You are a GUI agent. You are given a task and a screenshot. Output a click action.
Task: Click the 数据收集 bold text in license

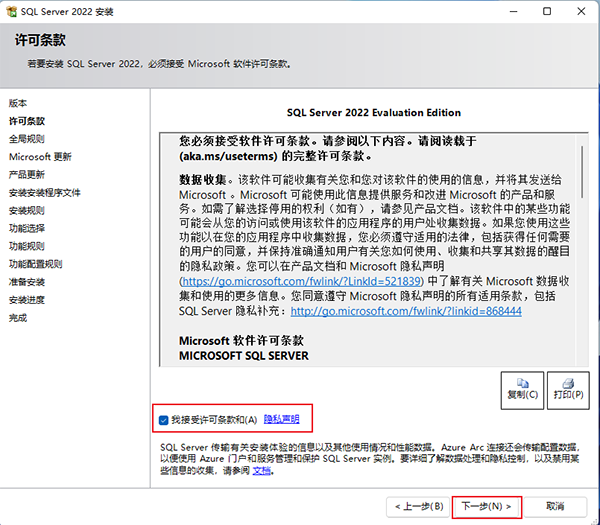click(x=203, y=179)
